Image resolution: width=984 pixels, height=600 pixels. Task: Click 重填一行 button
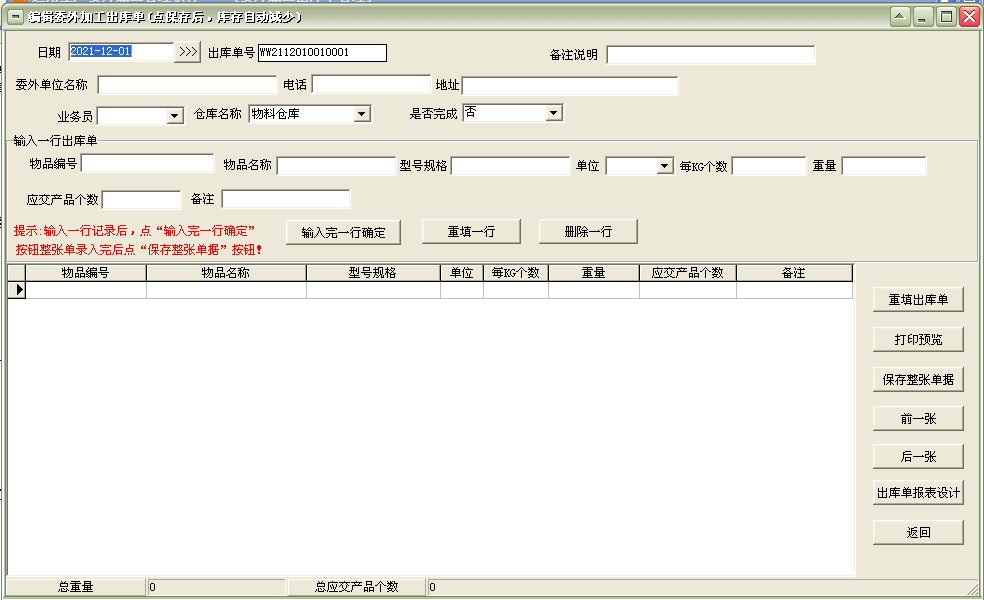pos(471,232)
